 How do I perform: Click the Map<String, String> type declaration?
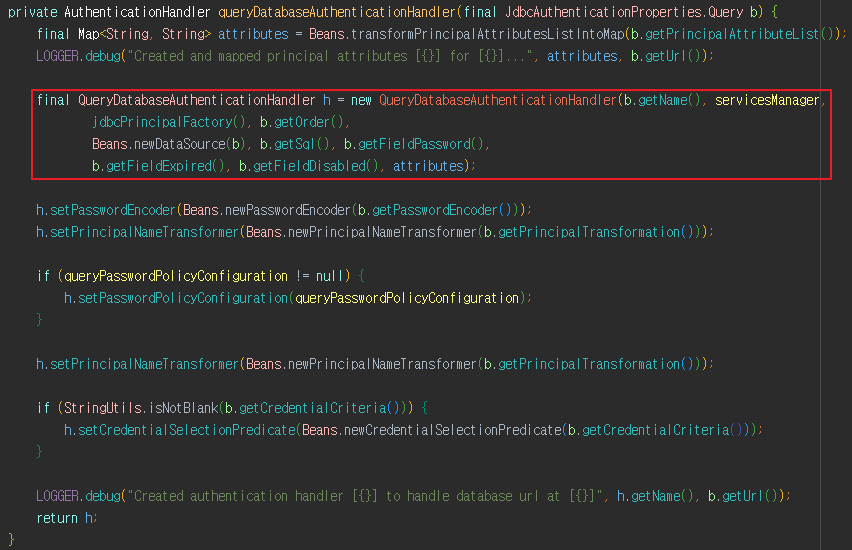point(144,34)
